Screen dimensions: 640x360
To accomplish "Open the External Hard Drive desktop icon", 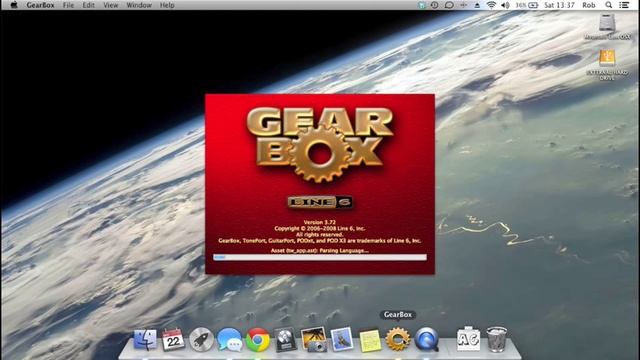I will point(607,58).
